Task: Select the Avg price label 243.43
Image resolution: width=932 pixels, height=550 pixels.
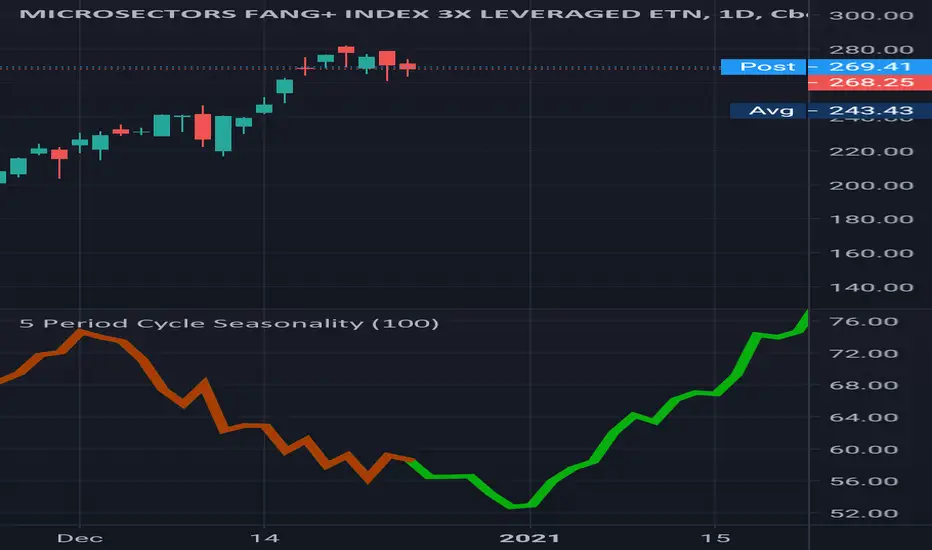Action: click(x=831, y=111)
